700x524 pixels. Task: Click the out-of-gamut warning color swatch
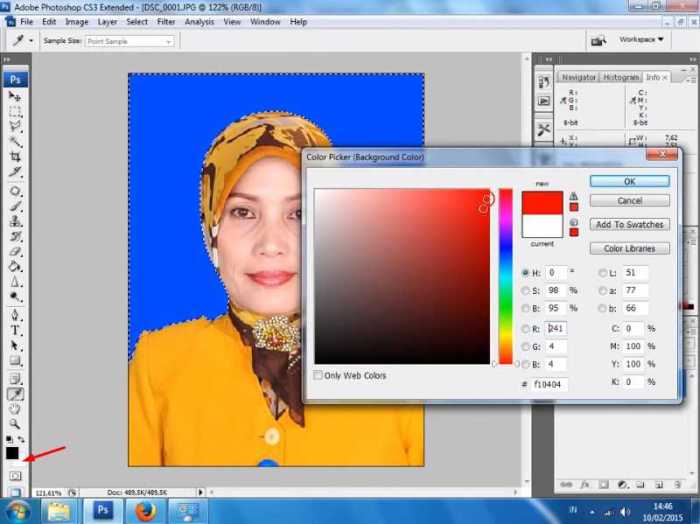click(574, 207)
